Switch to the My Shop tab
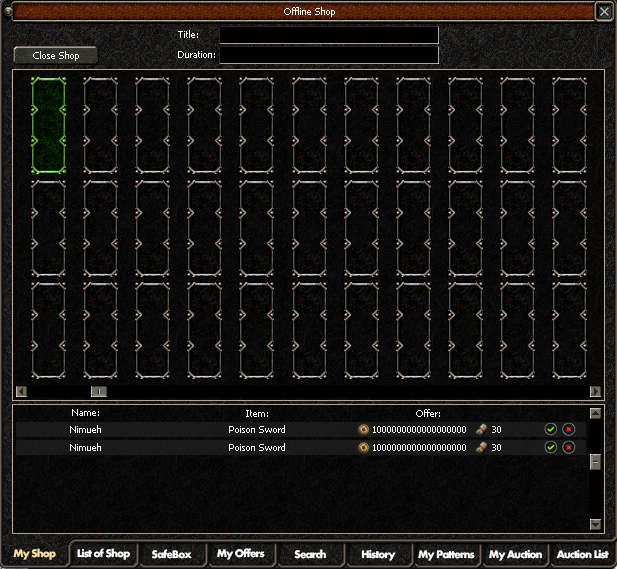This screenshot has width=617, height=569. (35, 554)
